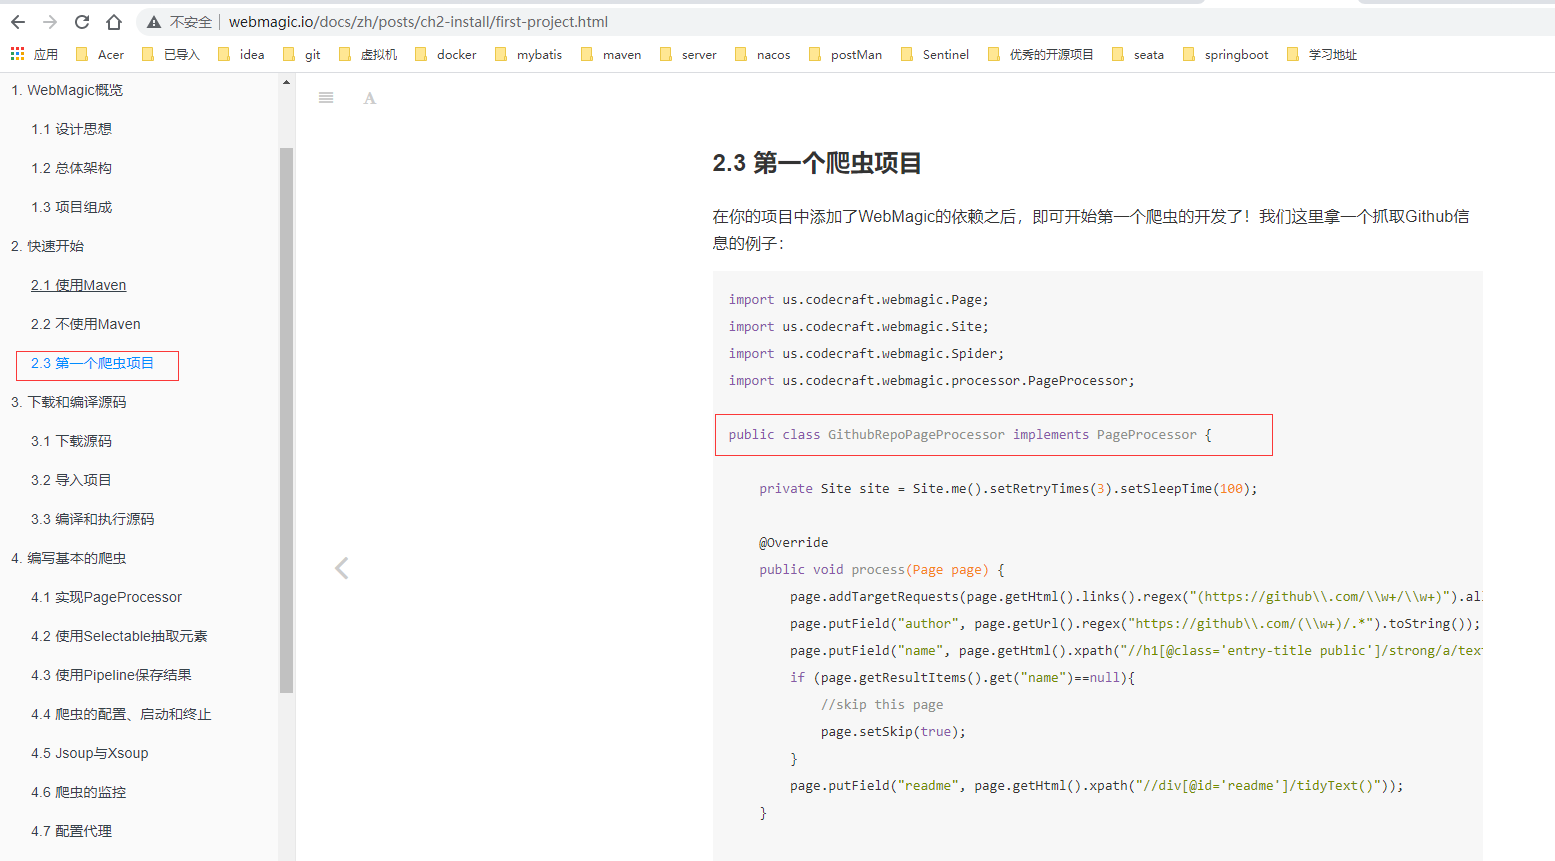The width and height of the screenshot is (1555, 861).
Task: Refresh the current page
Action: pos(82,21)
